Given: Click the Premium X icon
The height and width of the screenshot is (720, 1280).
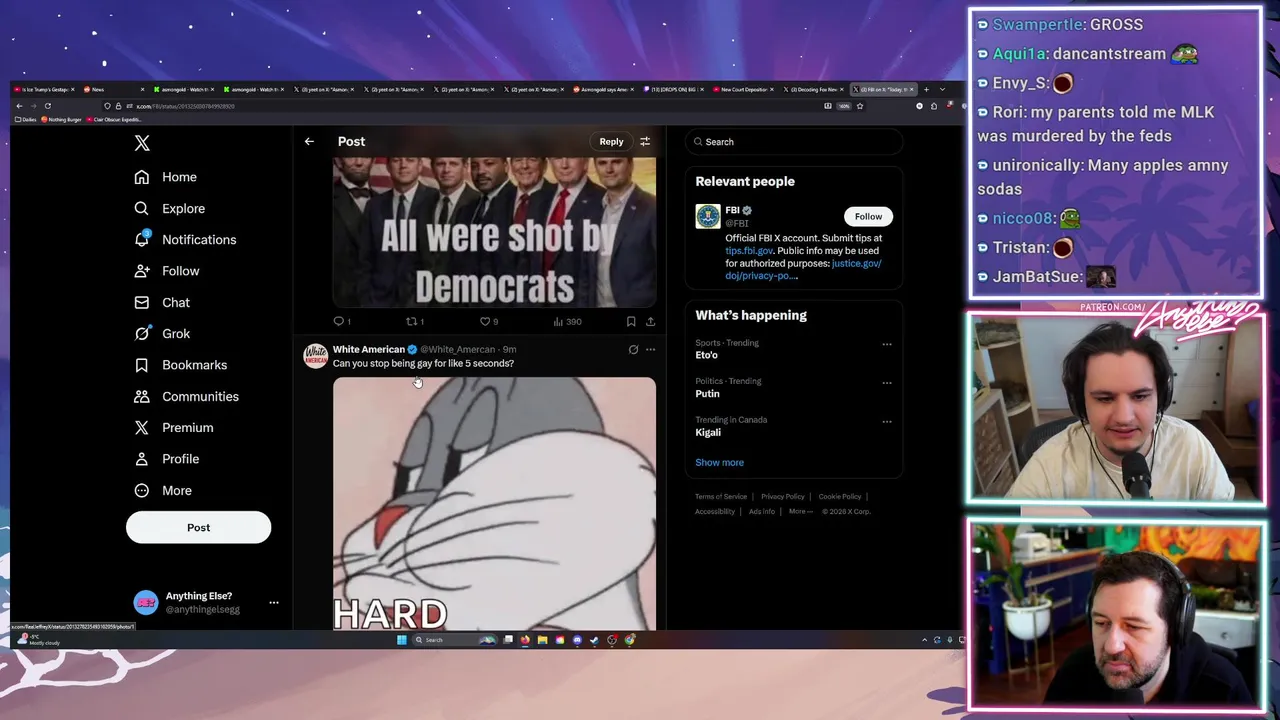Looking at the screenshot, I should click(142, 428).
